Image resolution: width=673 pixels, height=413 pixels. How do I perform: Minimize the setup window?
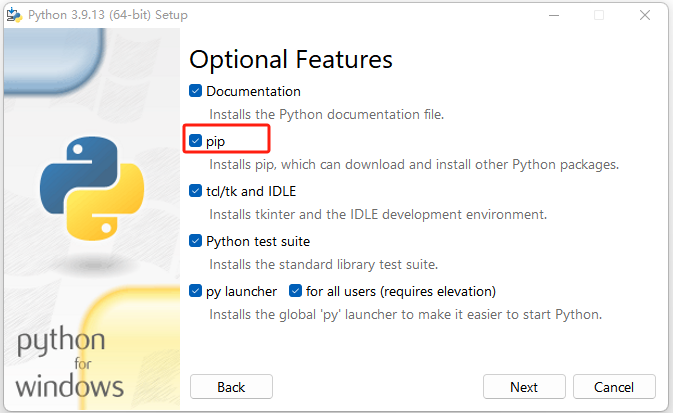pos(552,15)
